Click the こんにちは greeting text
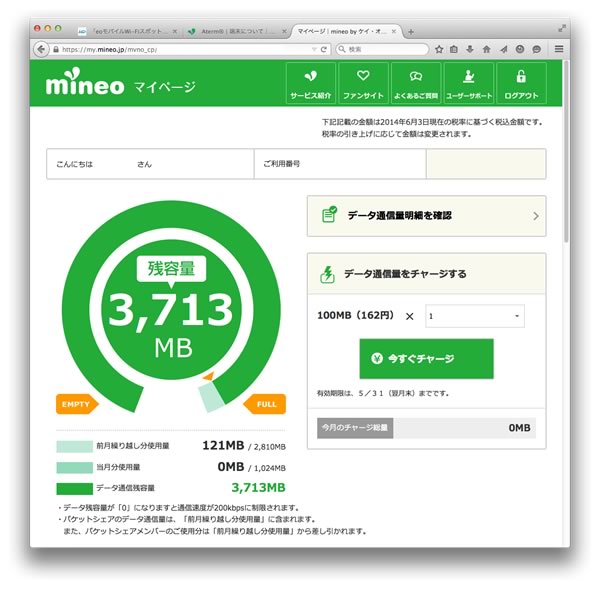Viewport: 600px width, 589px height. (75, 164)
